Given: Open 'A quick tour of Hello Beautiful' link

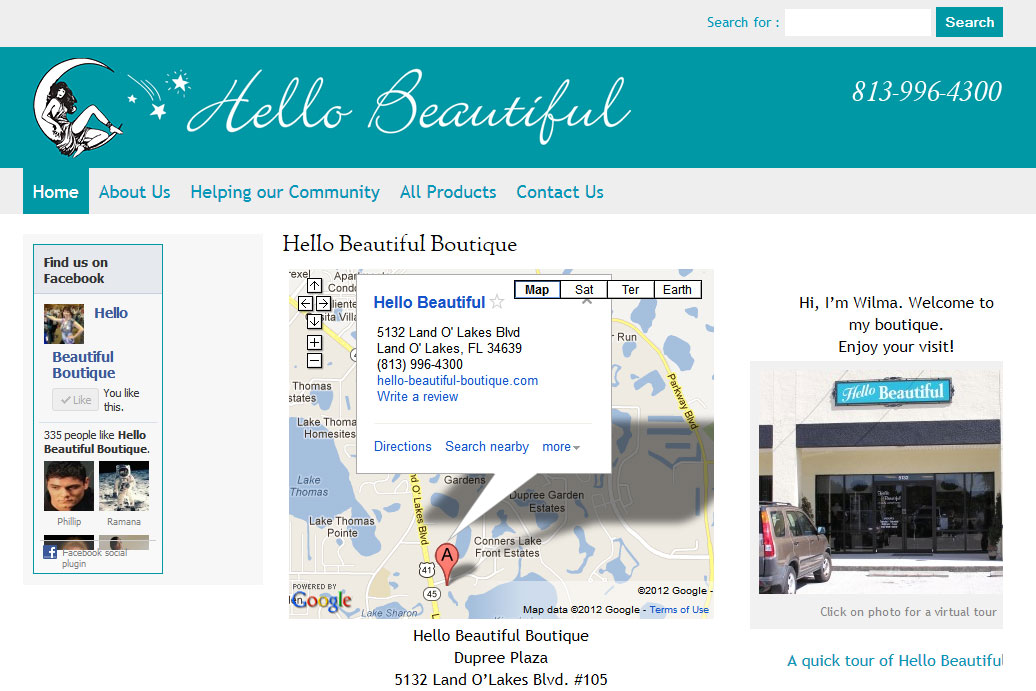Looking at the screenshot, I should pyautogui.click(x=895, y=661).
